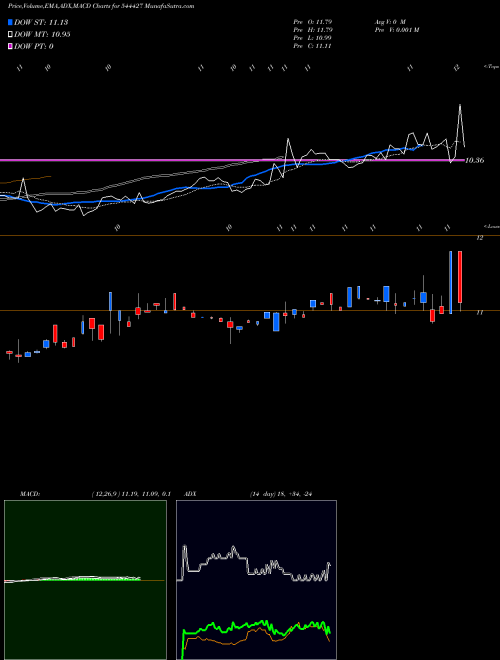Click the 'Pre H: 11.79' high value
500x660 pixels.
313,30
